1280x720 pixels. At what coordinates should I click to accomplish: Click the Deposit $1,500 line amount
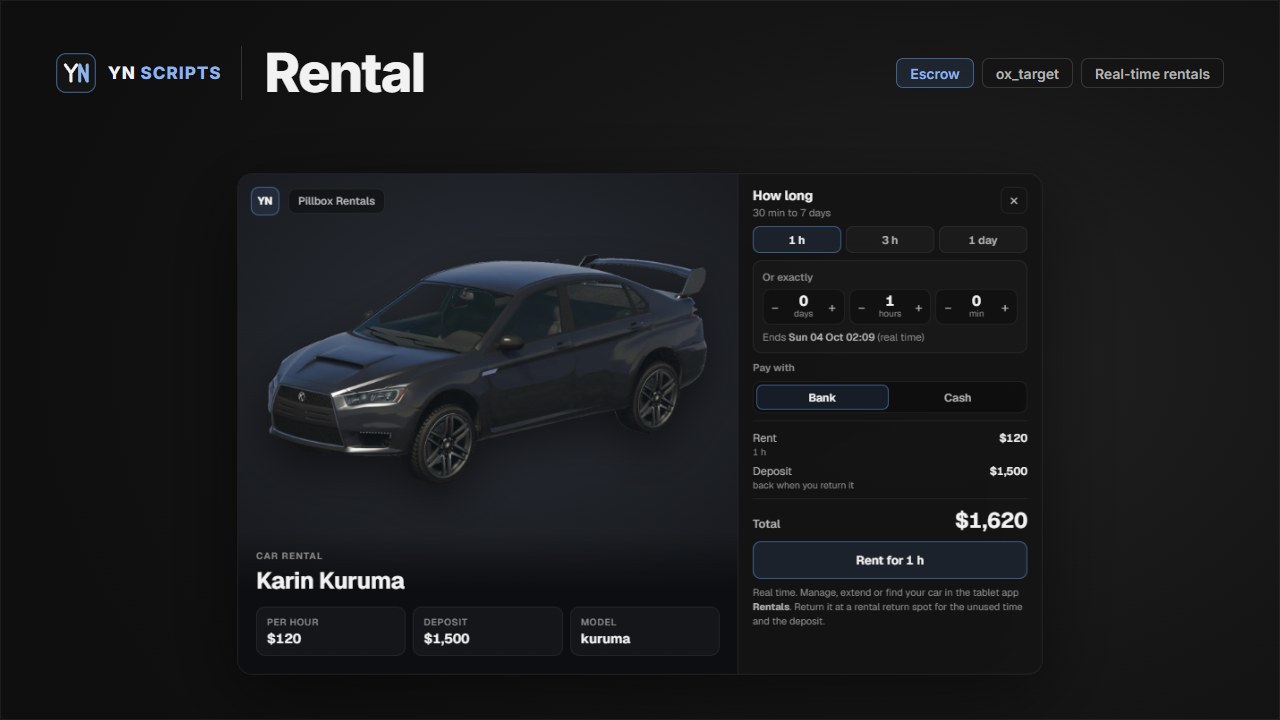pos(1008,471)
